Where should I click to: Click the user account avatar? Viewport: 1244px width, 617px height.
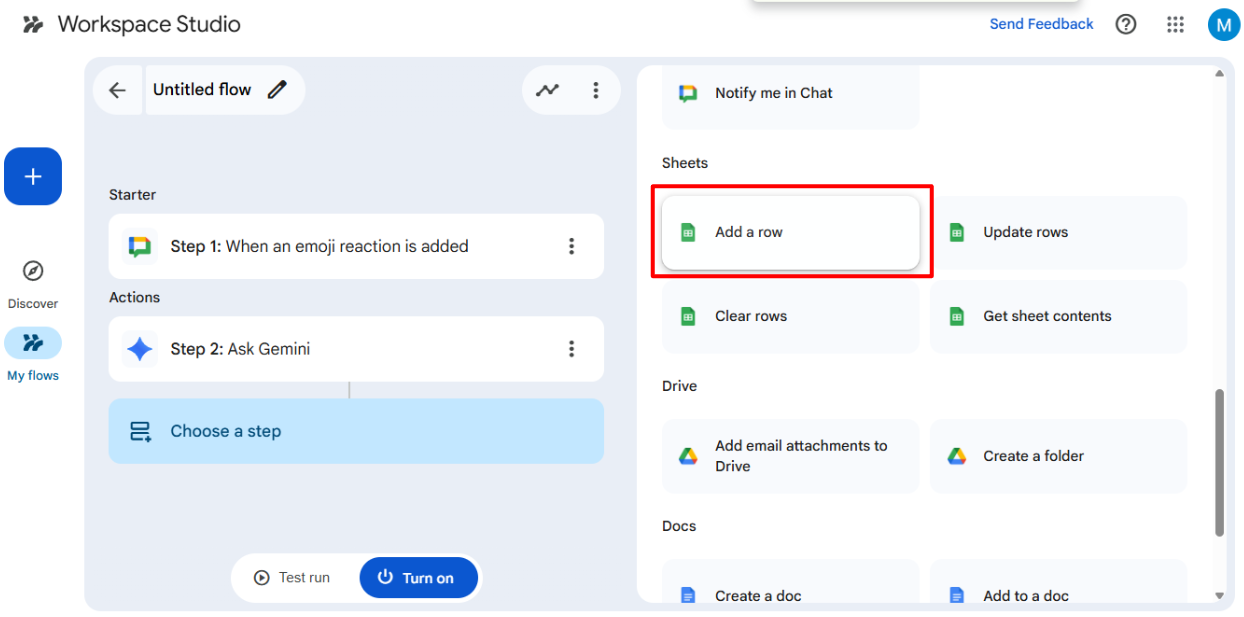coord(1223,24)
